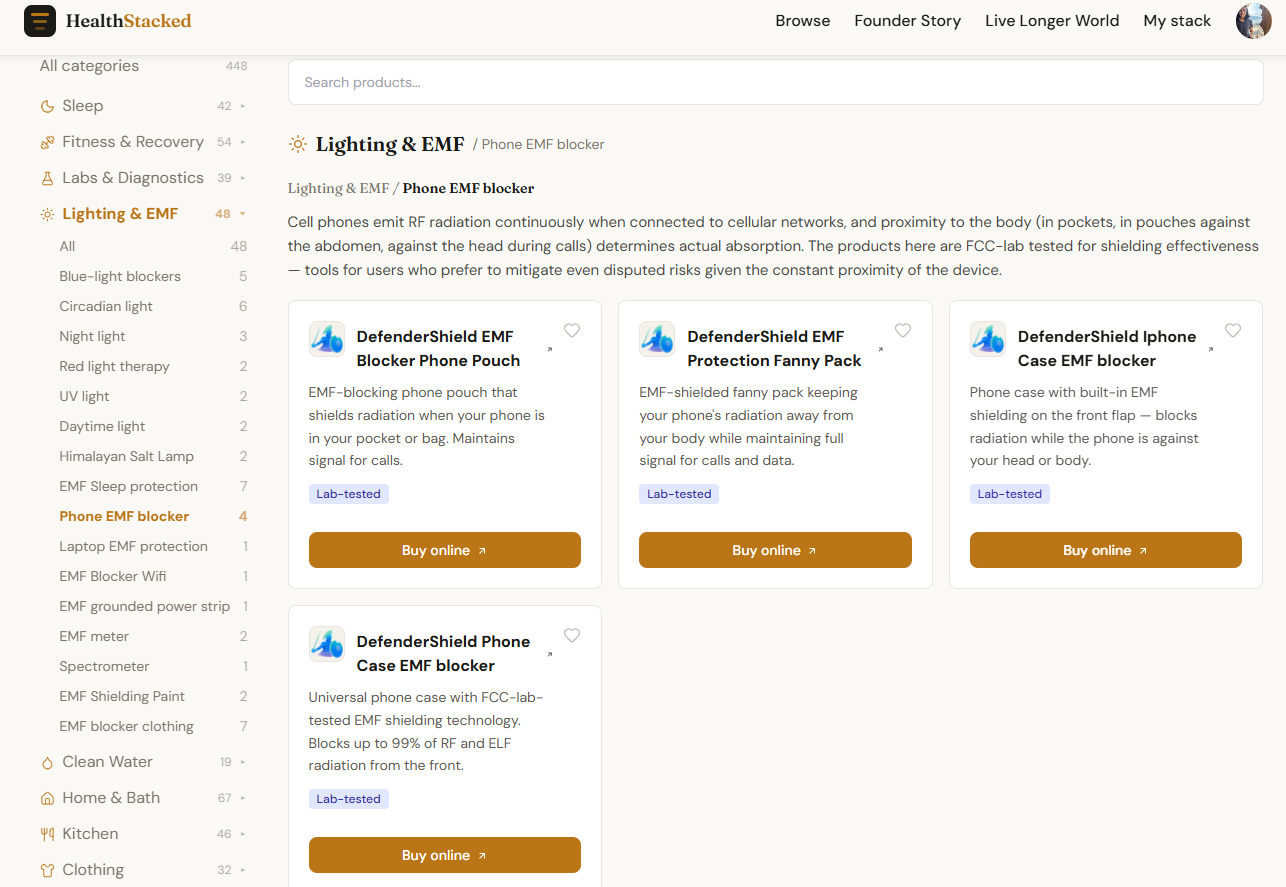Image resolution: width=1286 pixels, height=887 pixels.
Task: Click the HealthStacked brand name
Action: 129,21
